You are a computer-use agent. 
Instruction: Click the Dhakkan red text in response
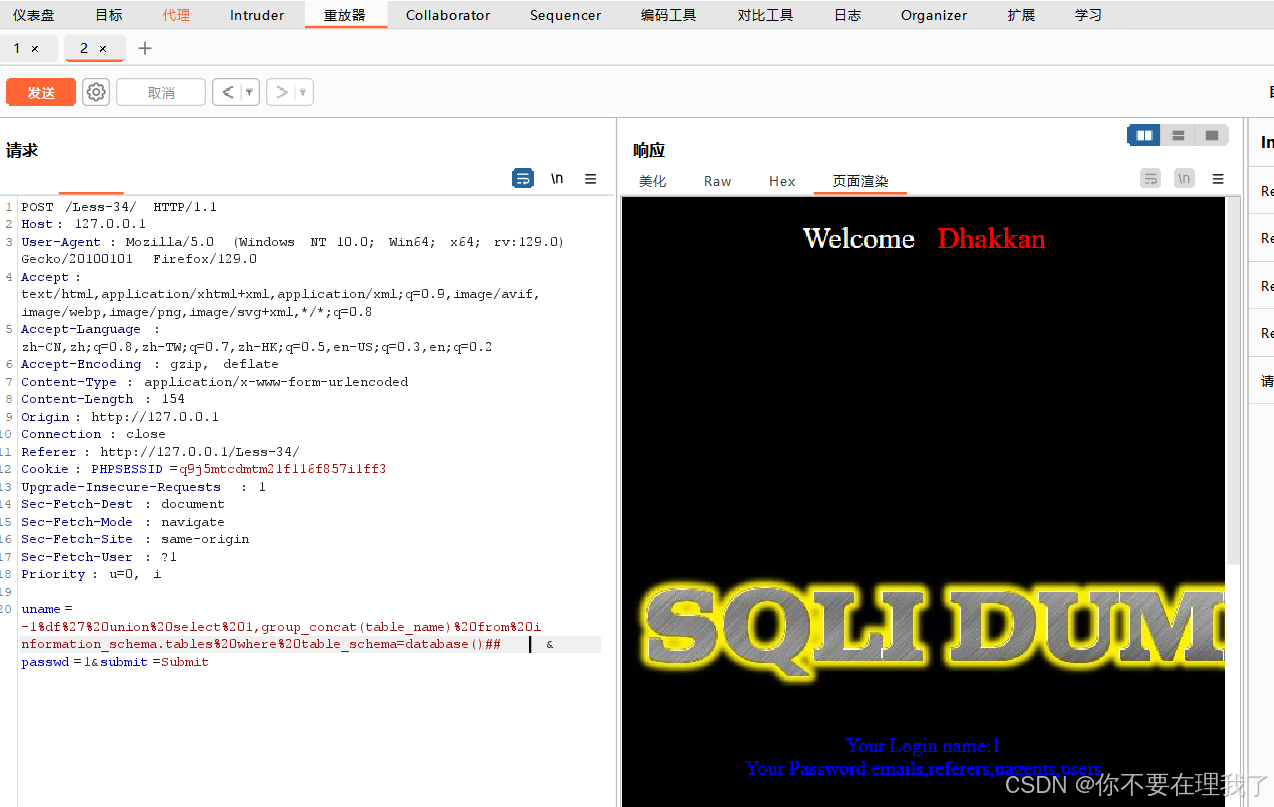tap(991, 238)
